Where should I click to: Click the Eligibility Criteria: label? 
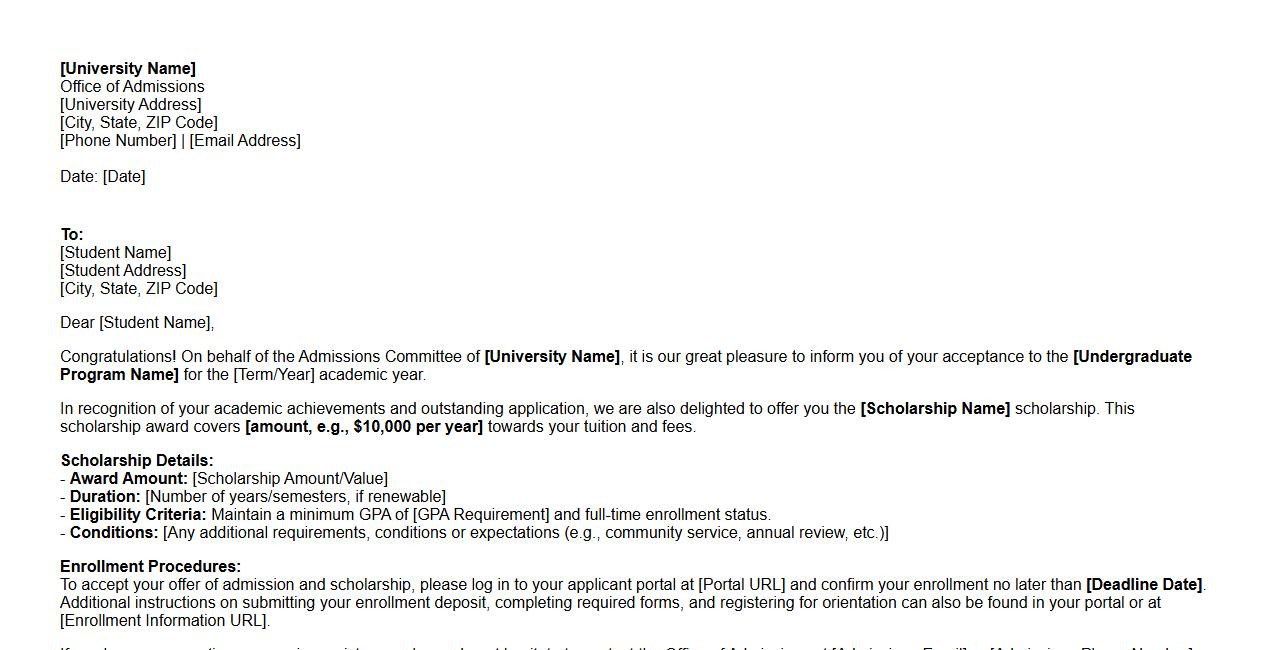click(x=138, y=514)
